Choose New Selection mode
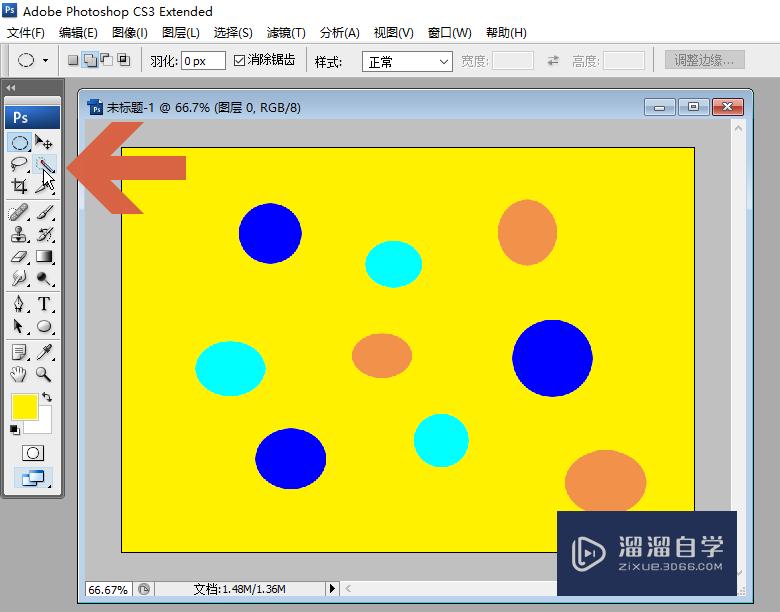Image resolution: width=780 pixels, height=612 pixels. tap(73, 60)
